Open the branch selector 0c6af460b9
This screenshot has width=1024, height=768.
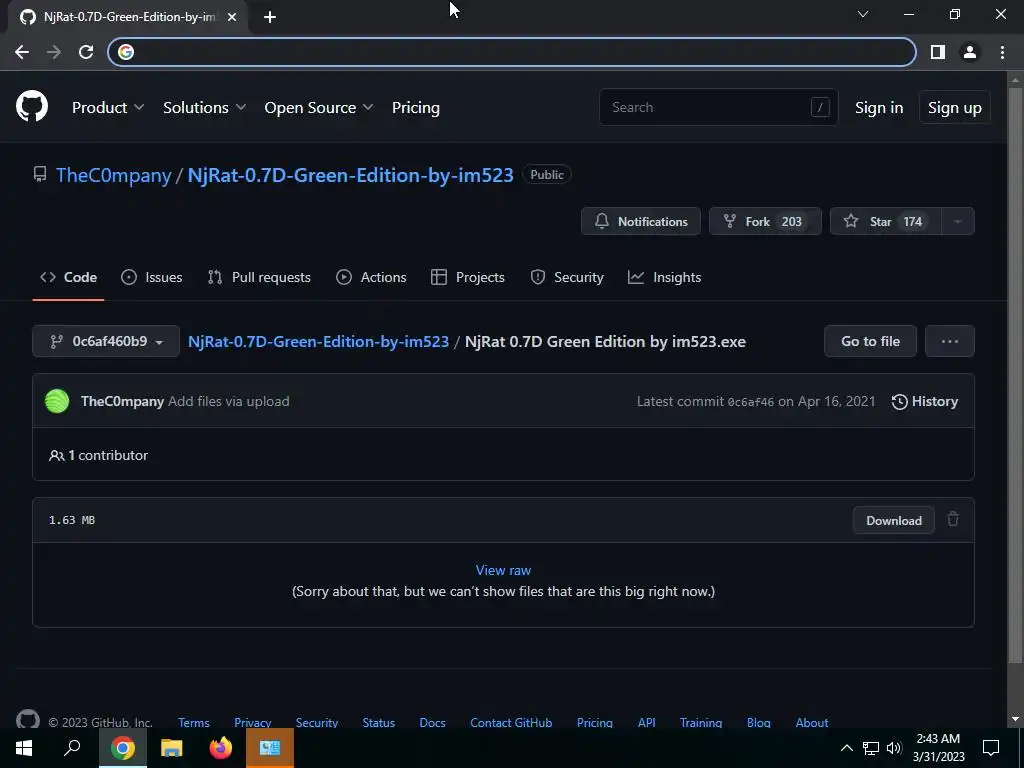(106, 341)
